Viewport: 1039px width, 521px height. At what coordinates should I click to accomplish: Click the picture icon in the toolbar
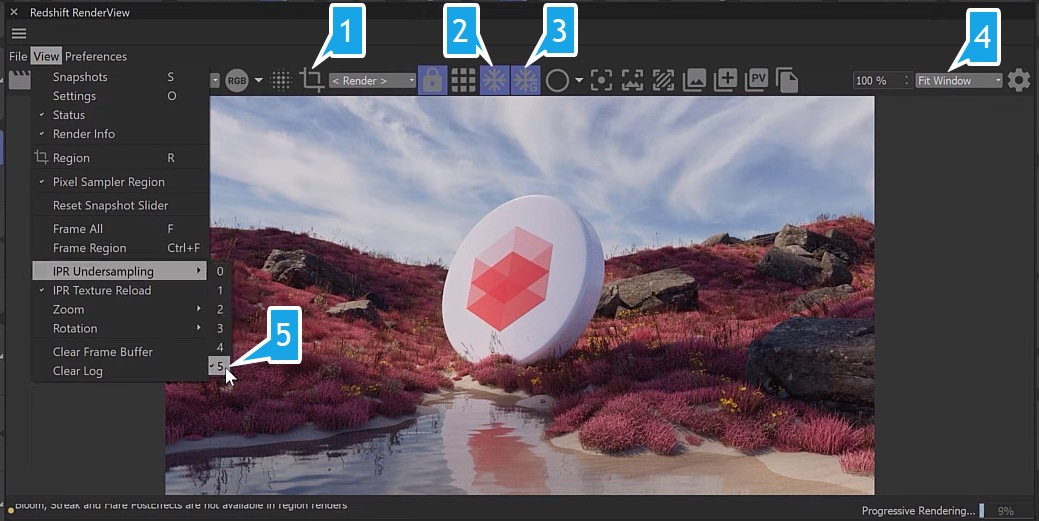pos(694,81)
